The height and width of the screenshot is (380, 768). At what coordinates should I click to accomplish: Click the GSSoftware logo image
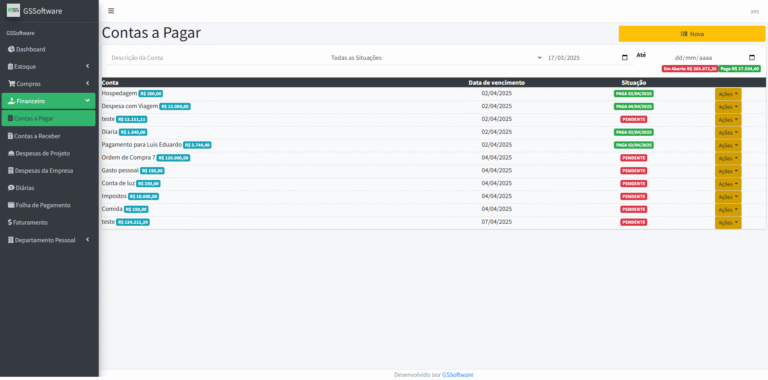13,11
